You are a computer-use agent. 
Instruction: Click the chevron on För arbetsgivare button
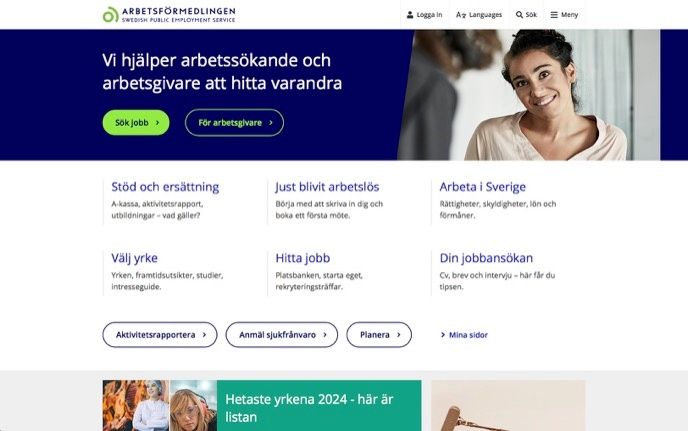[x=271, y=123]
